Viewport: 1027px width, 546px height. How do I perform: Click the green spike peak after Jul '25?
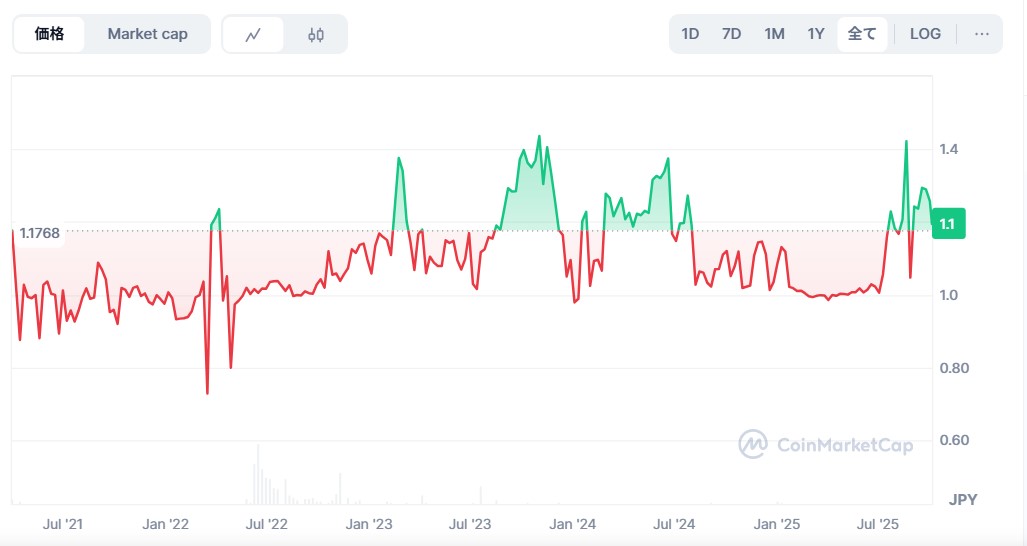906,141
